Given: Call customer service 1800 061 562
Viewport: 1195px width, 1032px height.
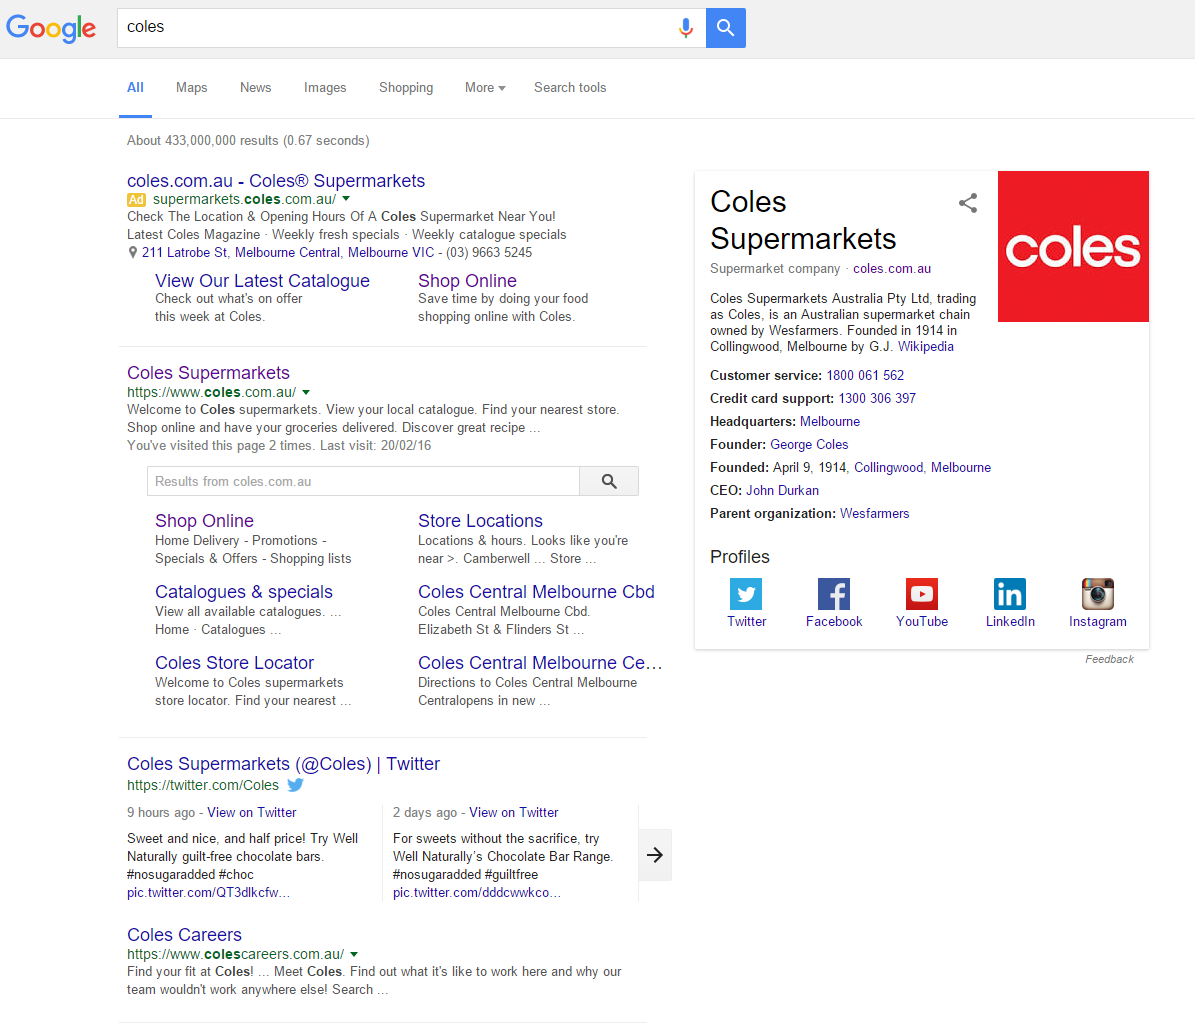Looking at the screenshot, I should coord(865,376).
